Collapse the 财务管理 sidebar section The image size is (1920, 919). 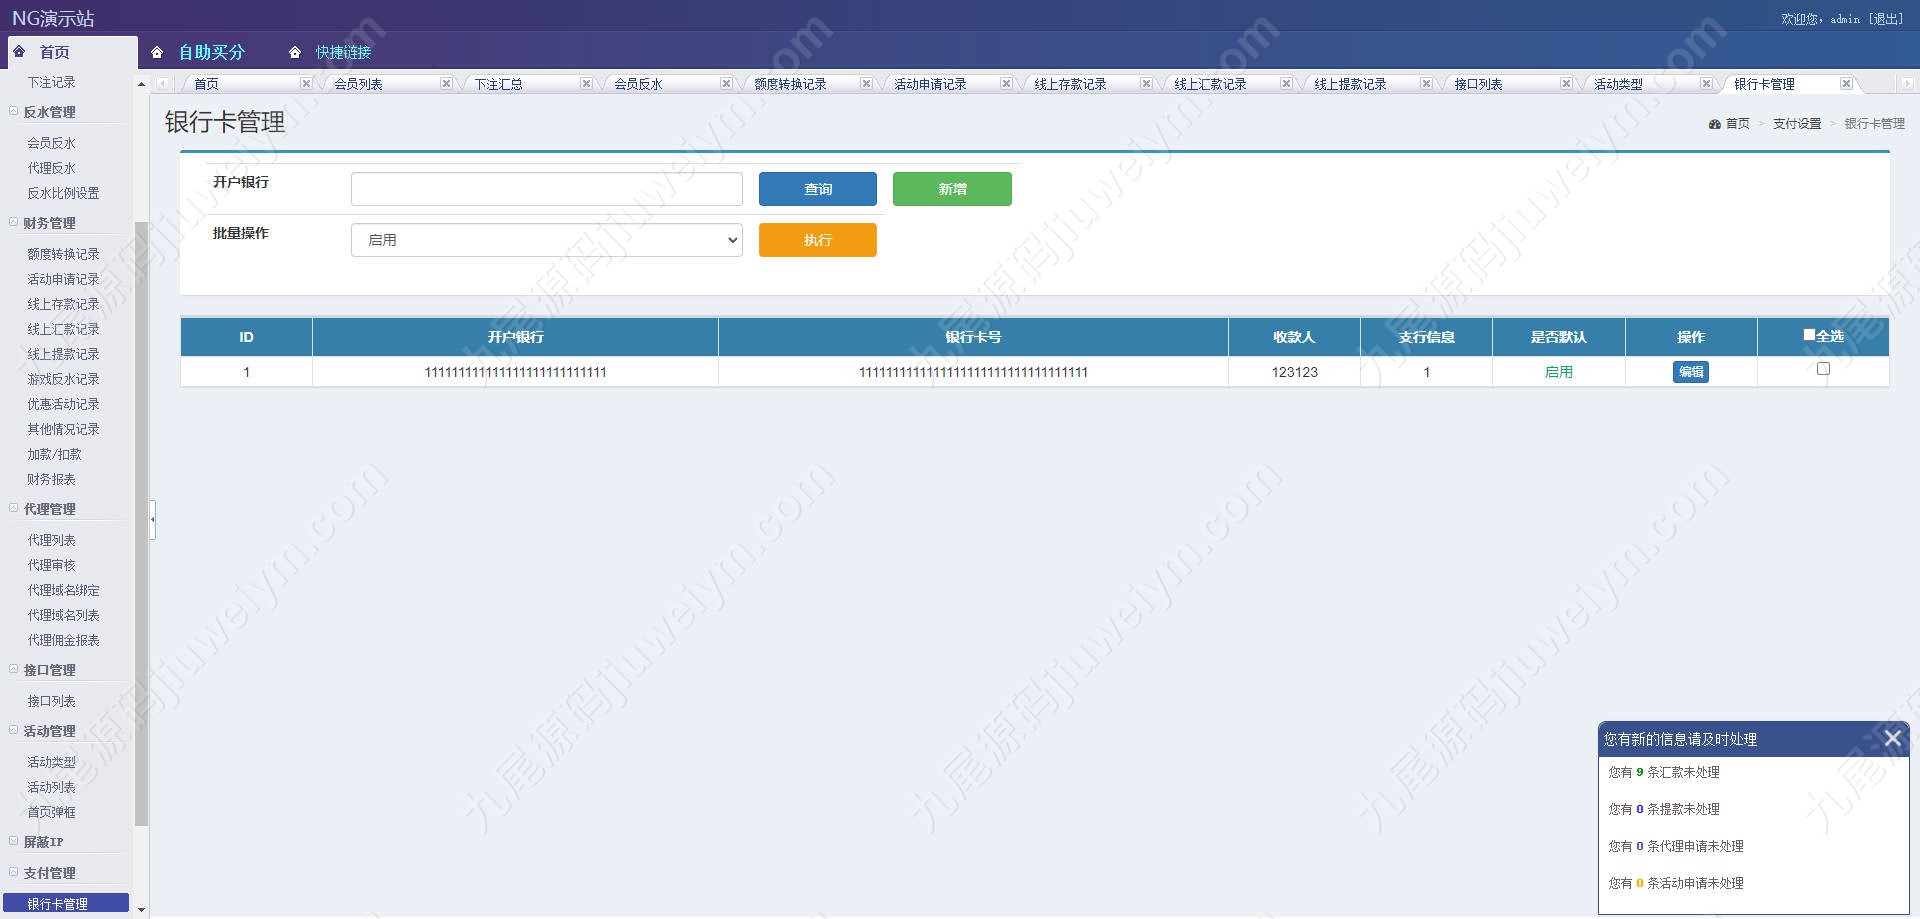(x=14, y=223)
